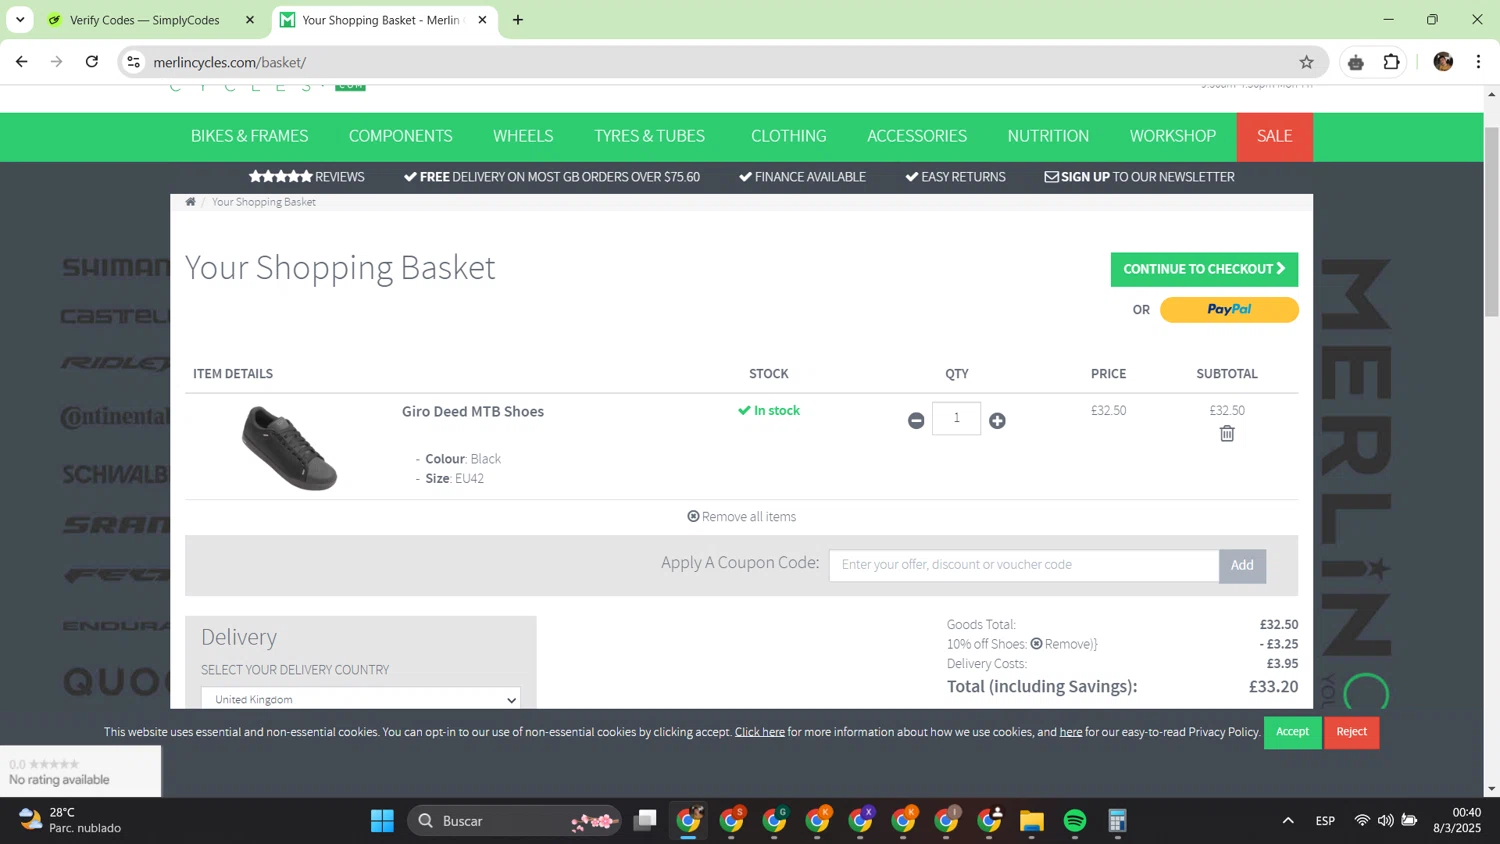Open Workshop menu
The image size is (1500, 844).
tap(1173, 136)
